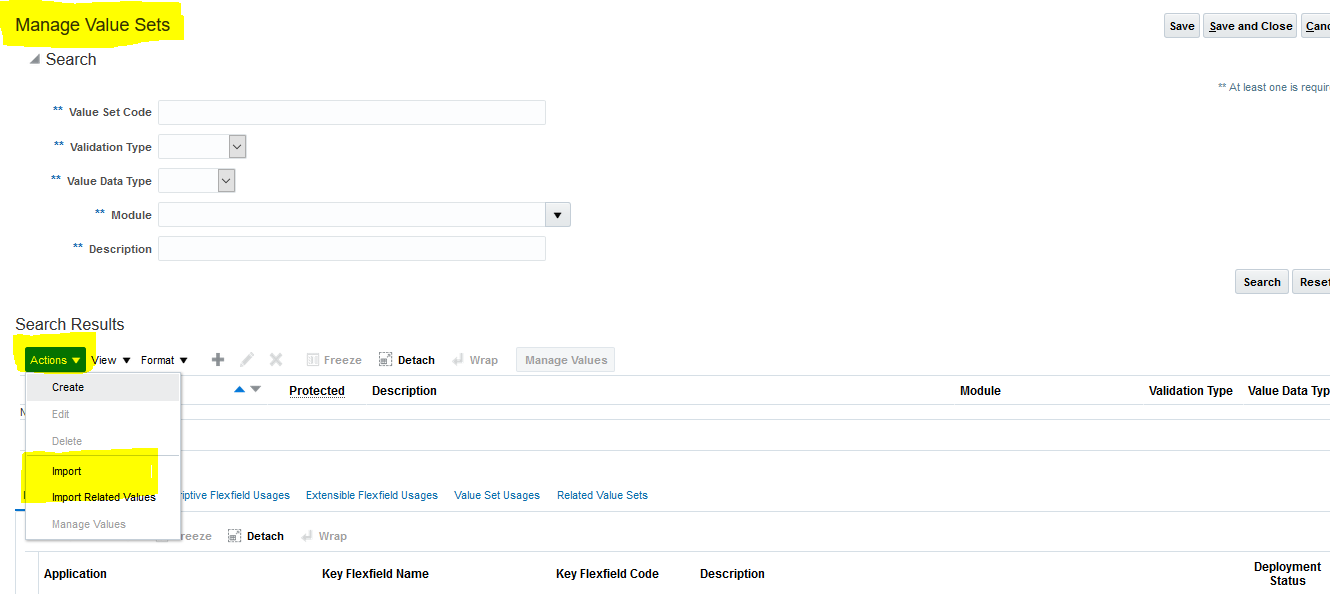1330x594 pixels.
Task: Open the Validation Type dropdown
Action: tap(237, 146)
